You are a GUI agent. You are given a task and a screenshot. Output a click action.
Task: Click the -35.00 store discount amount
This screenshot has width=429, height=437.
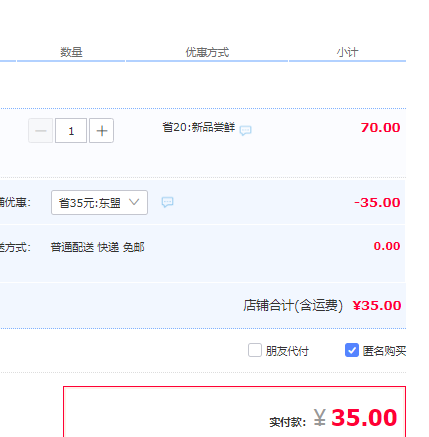pyautogui.click(x=377, y=203)
